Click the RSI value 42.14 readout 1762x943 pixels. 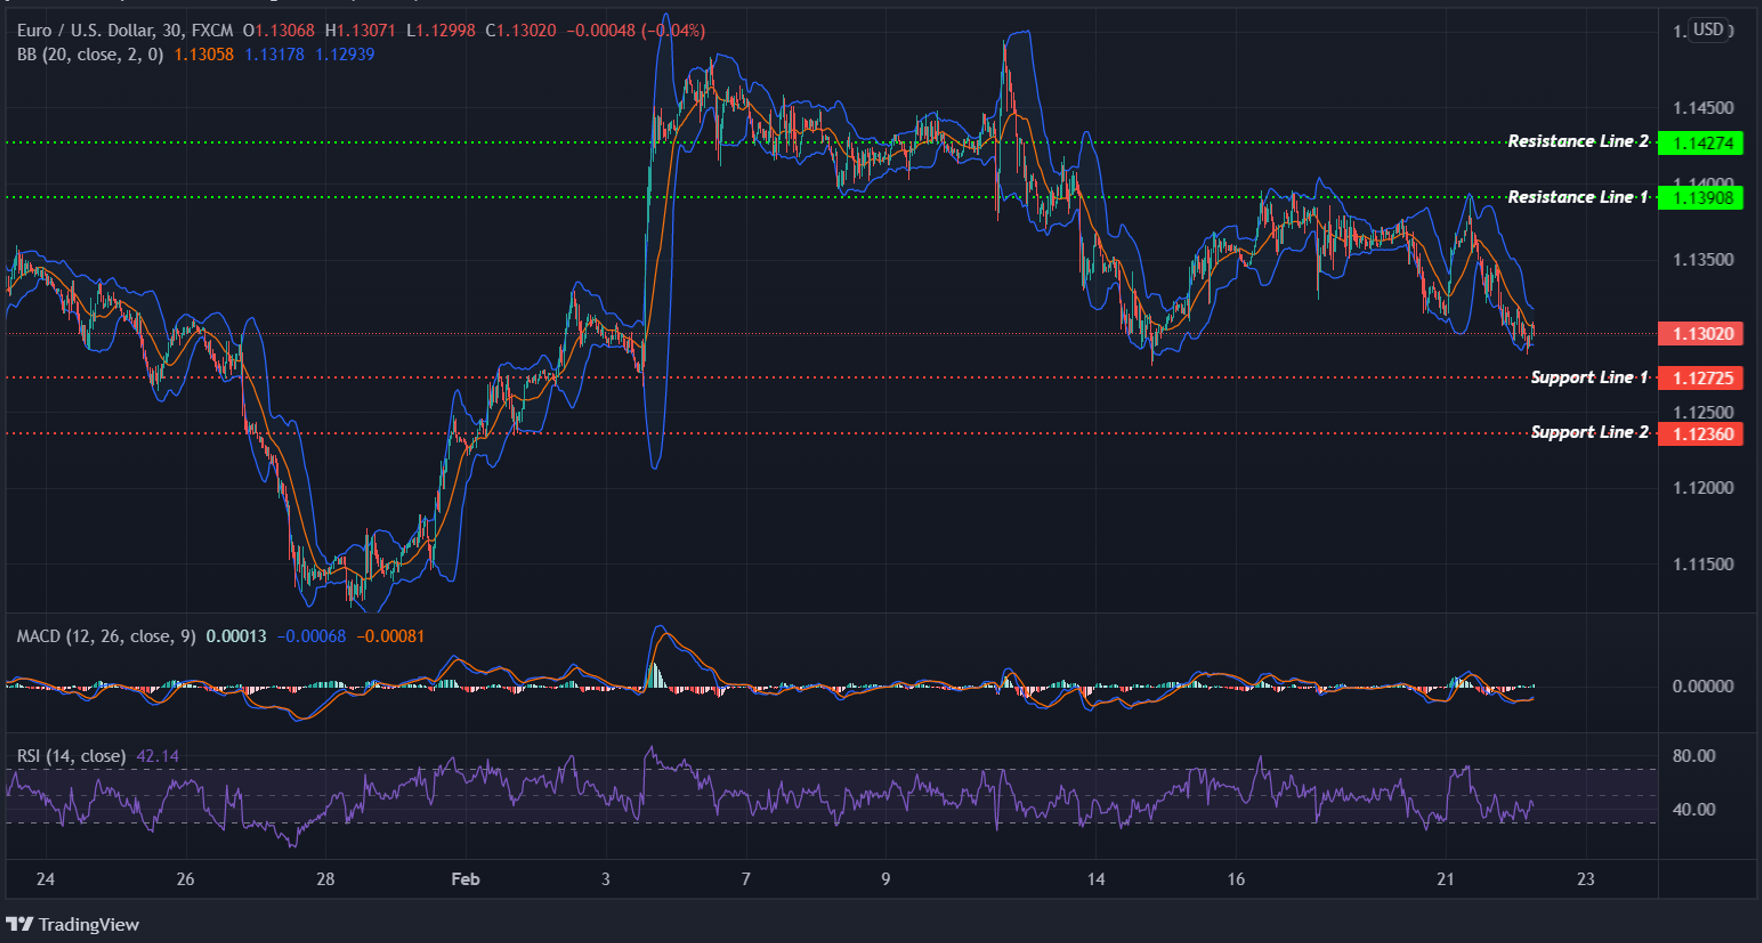(x=160, y=756)
